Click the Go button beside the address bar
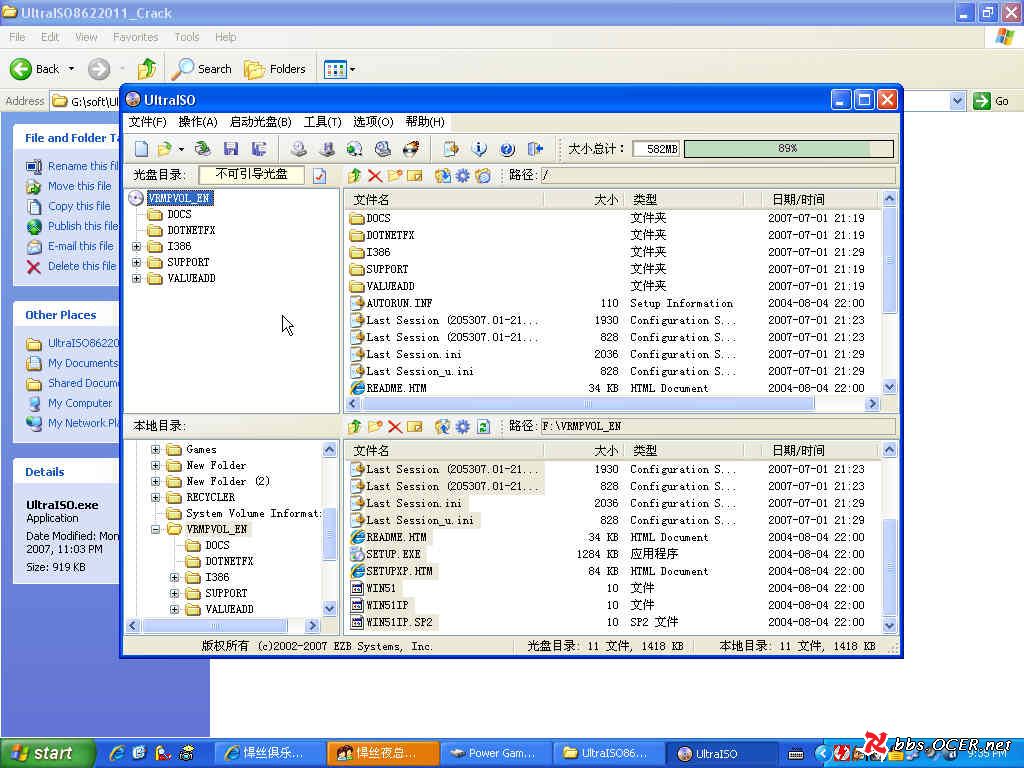 pos(991,101)
